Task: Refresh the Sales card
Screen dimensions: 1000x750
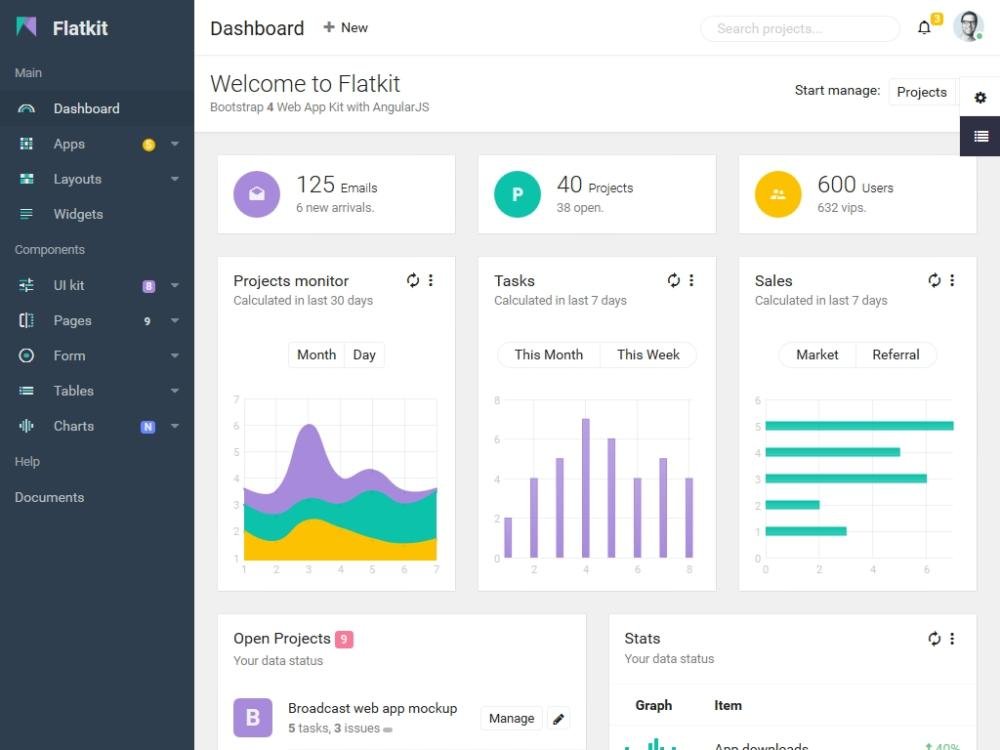Action: point(934,281)
